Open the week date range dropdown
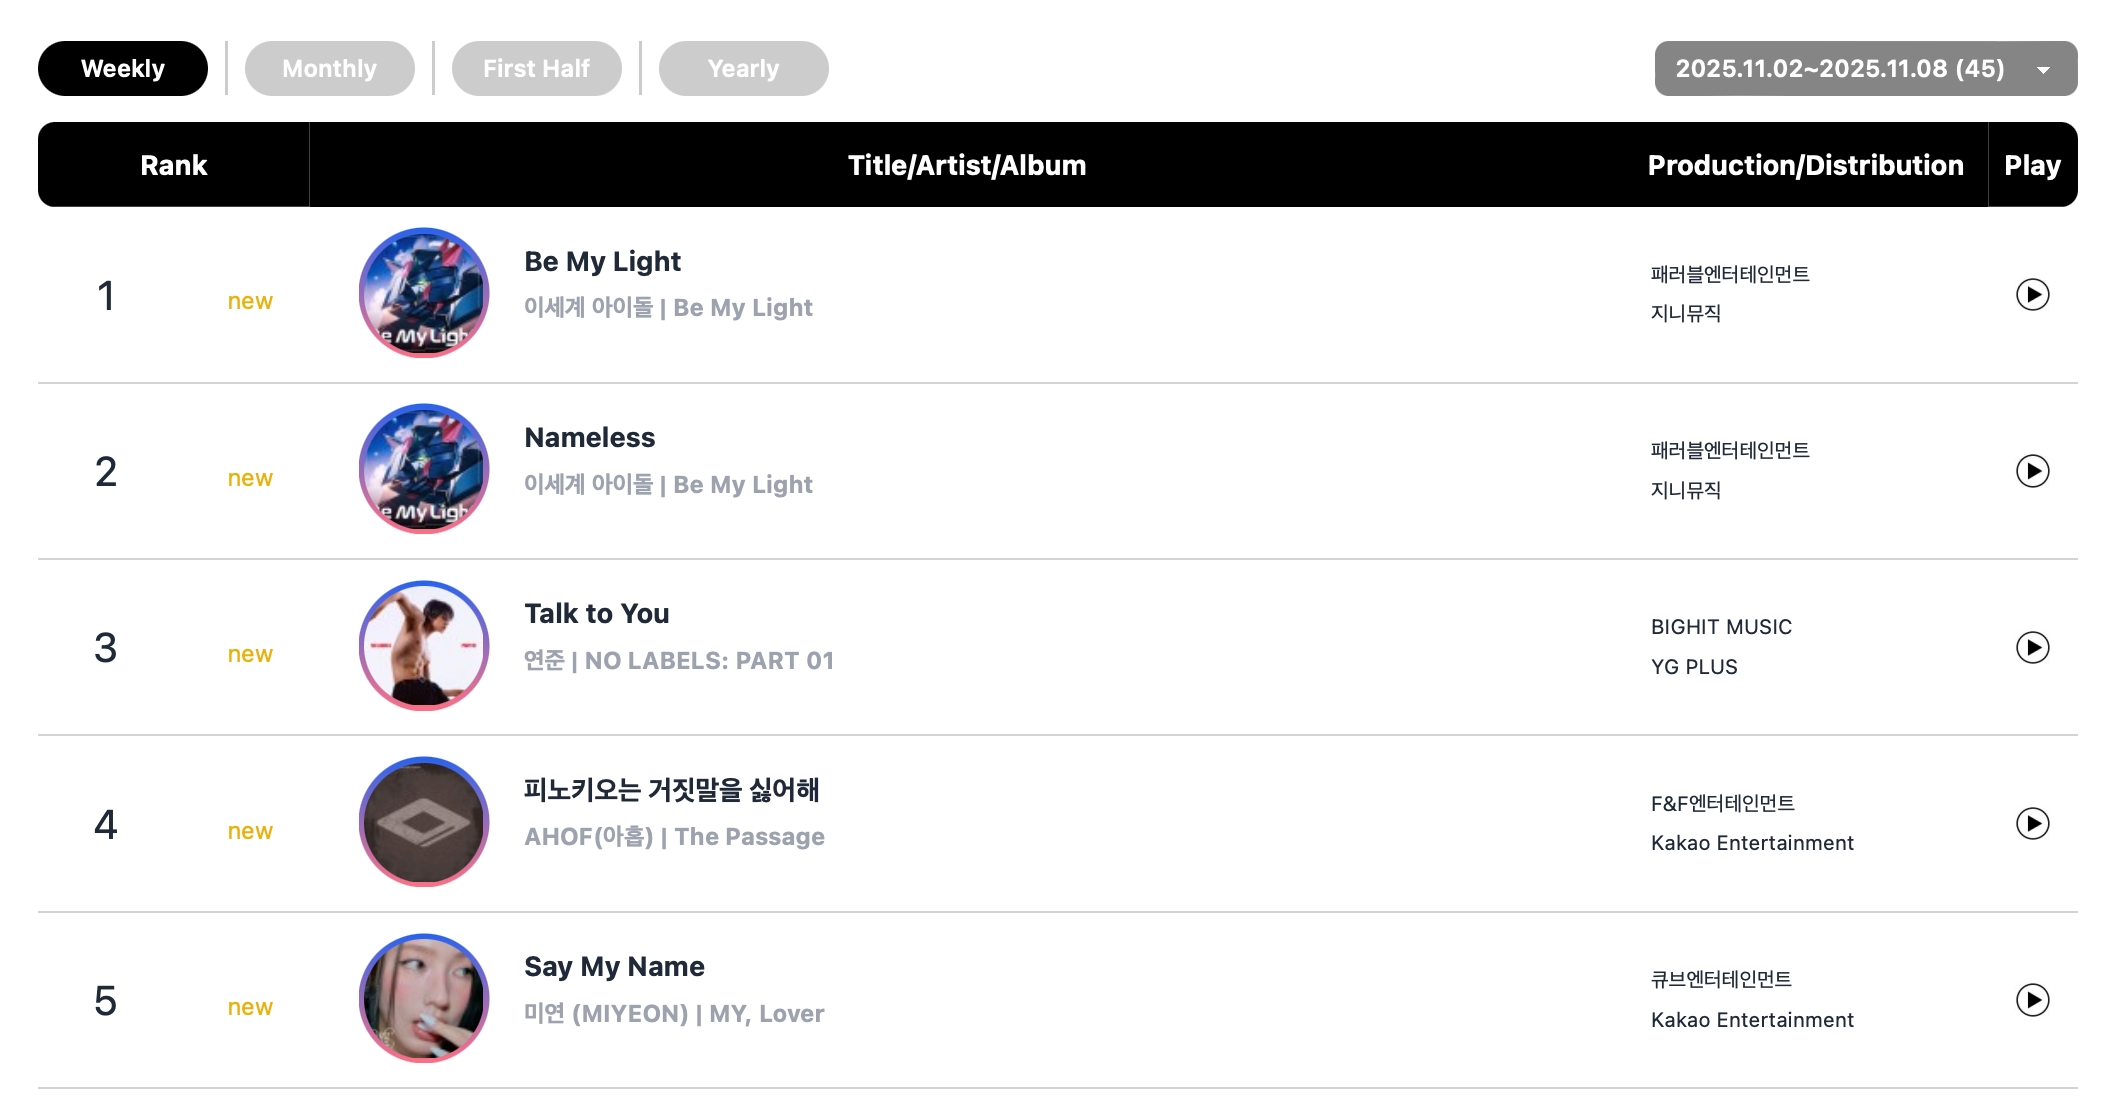The height and width of the screenshot is (1103, 2121). pyautogui.click(x=1865, y=69)
